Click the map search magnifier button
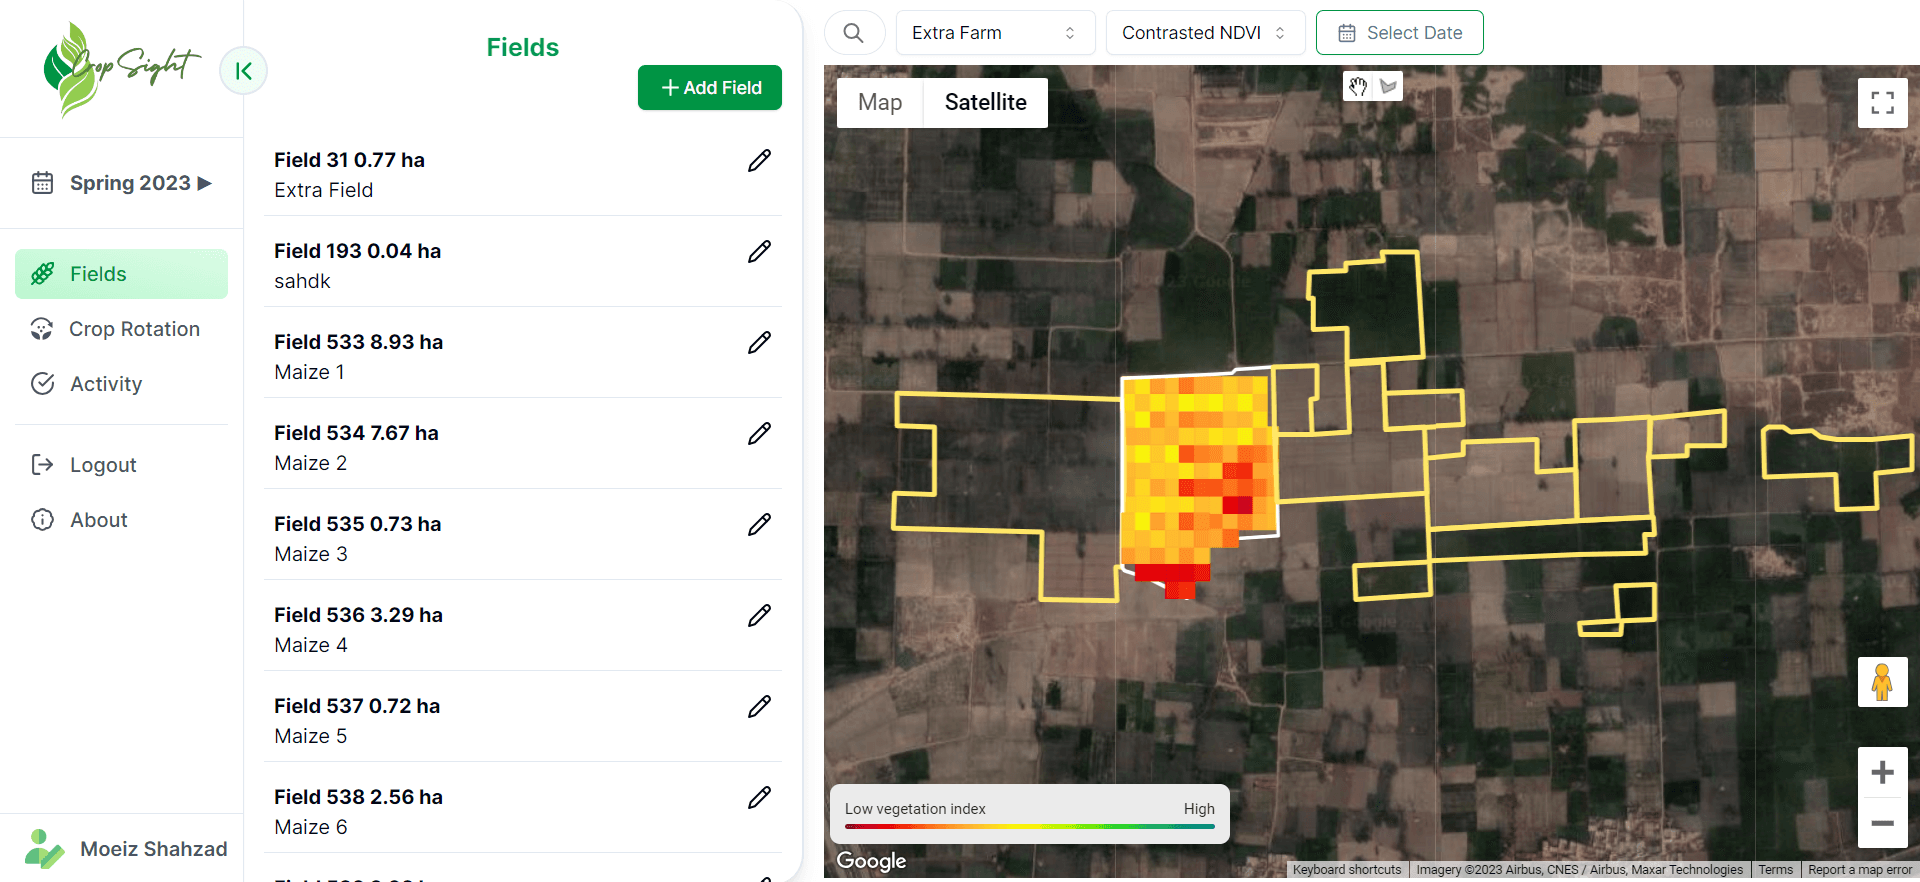Screen dimensions: 1920x882 coord(854,33)
